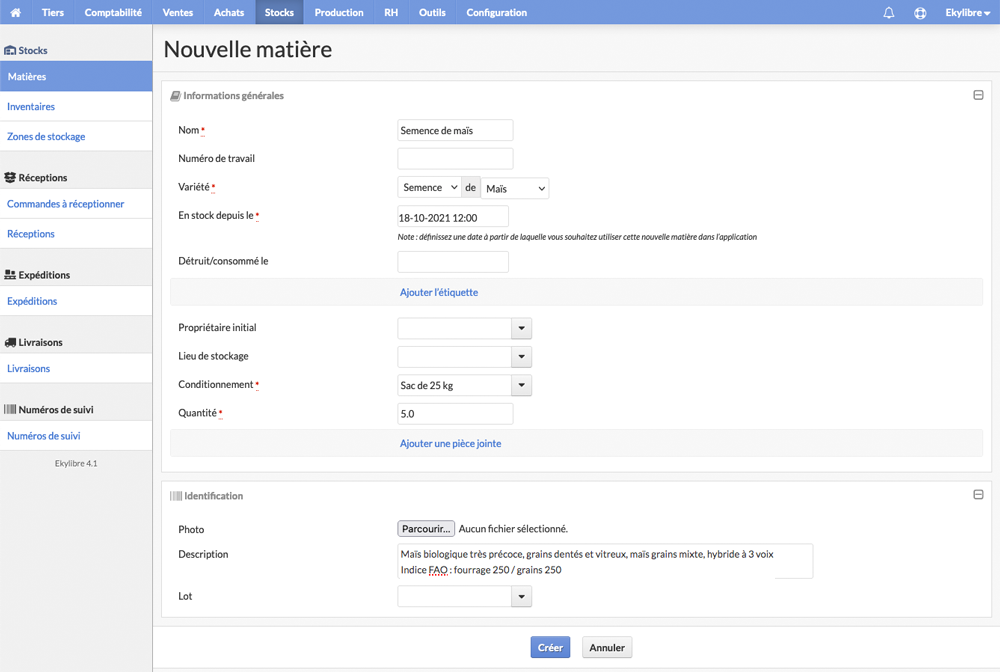This screenshot has height=672, width=1000.
Task: Click the Sac de 25 kg field
Action: [x=454, y=385]
